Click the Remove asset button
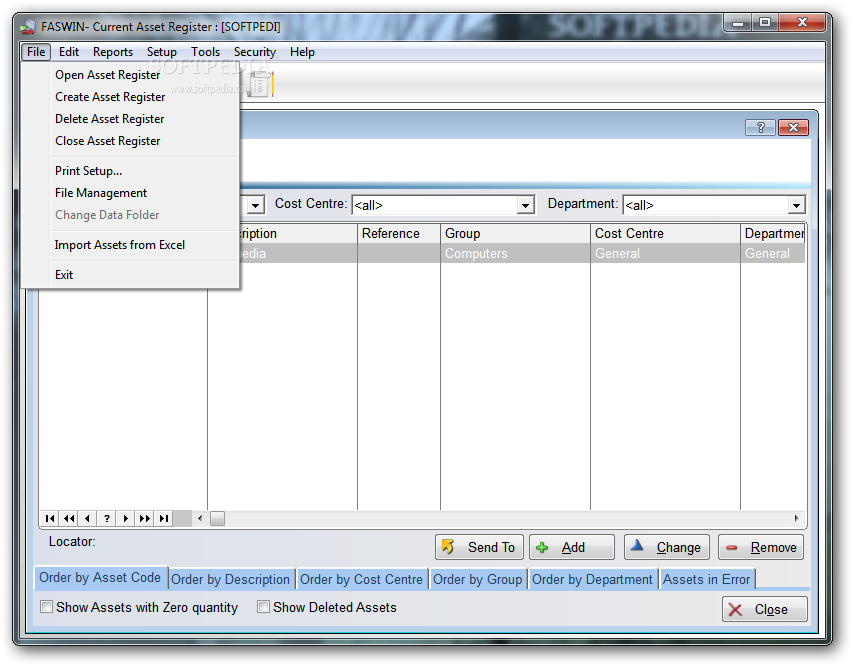 [761, 547]
